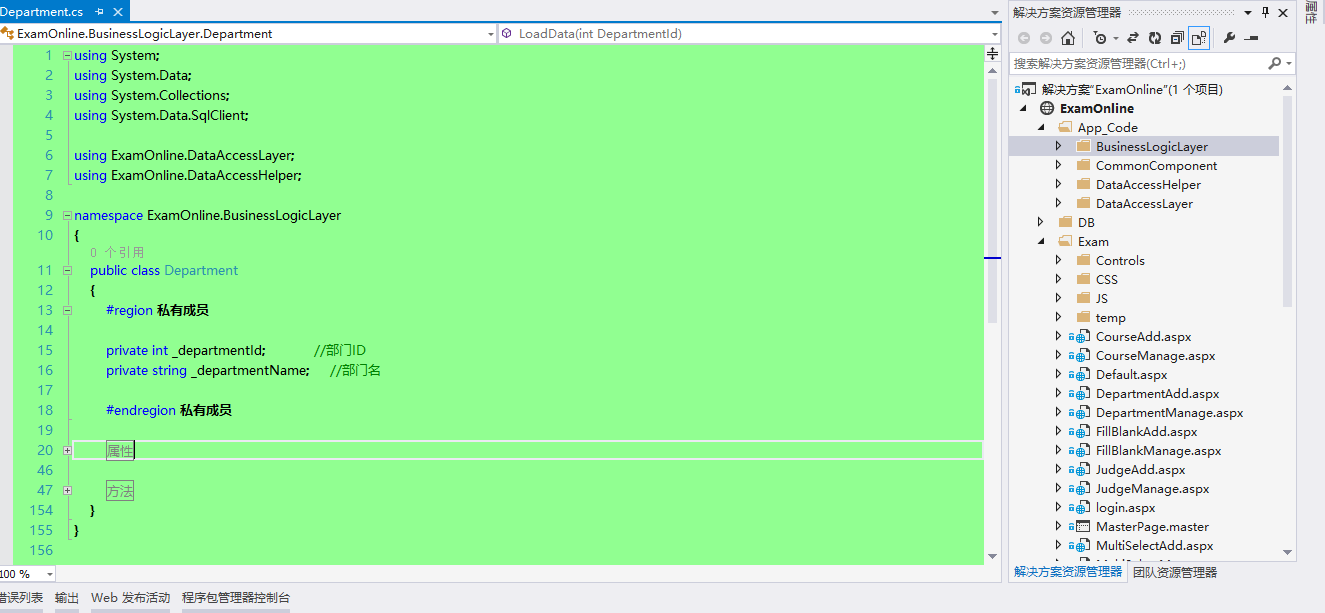Select DataAccessLayer in the tree
The width and height of the screenshot is (1325, 613).
click(x=1144, y=203)
